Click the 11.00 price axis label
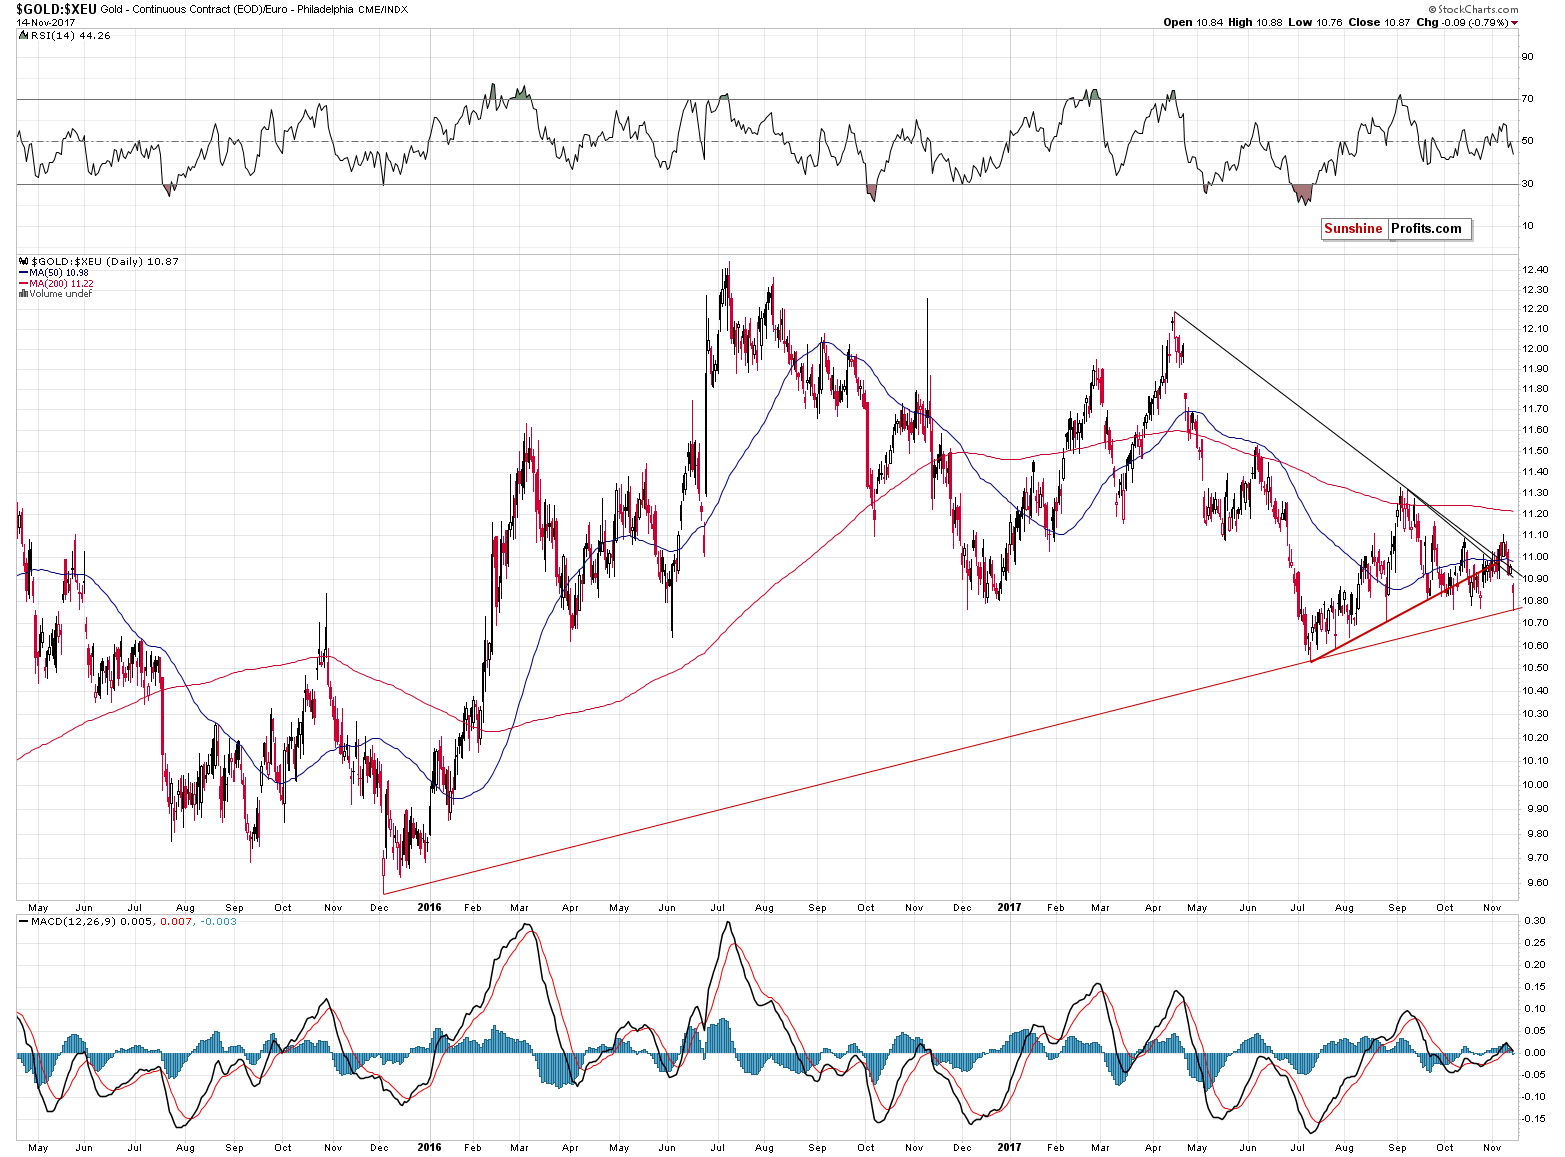 pos(1535,557)
